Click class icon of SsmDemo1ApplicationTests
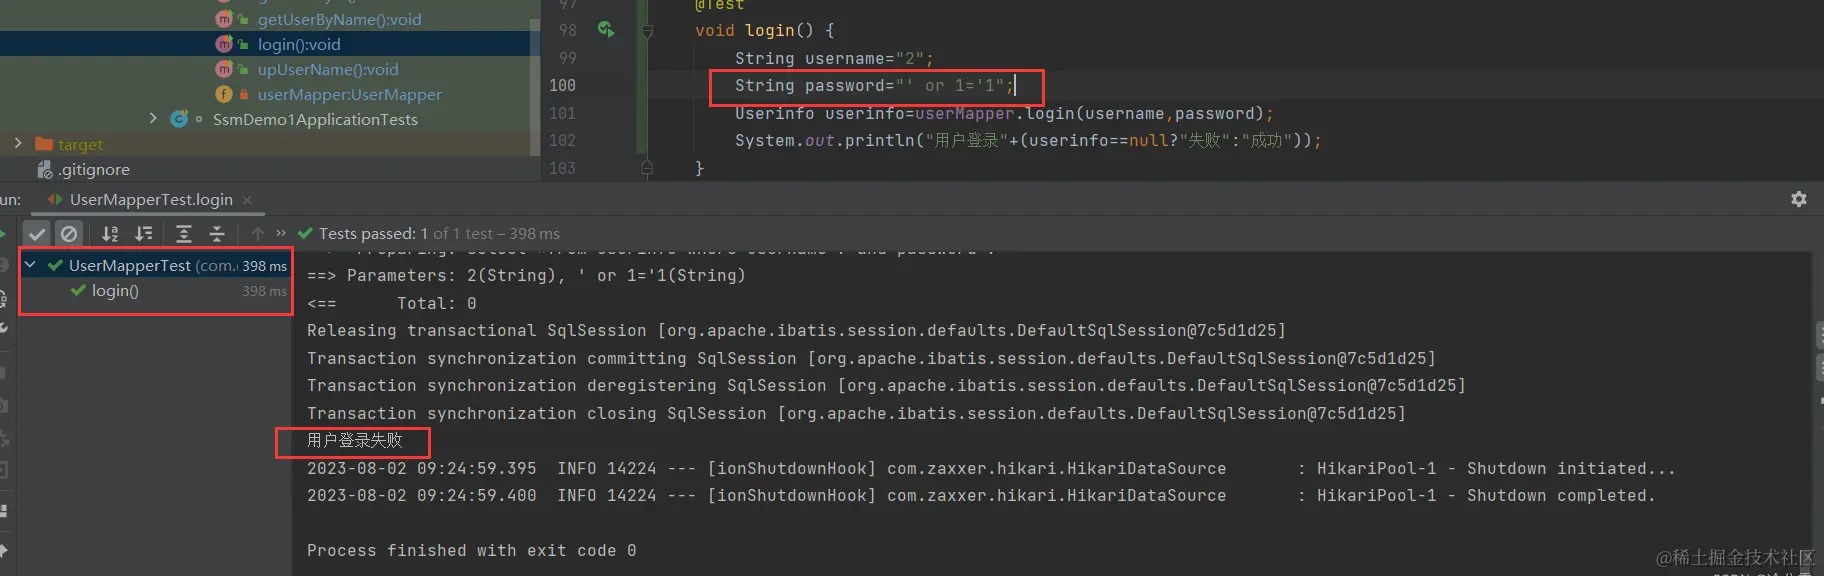Viewport: 1824px width, 576px height. click(179, 119)
